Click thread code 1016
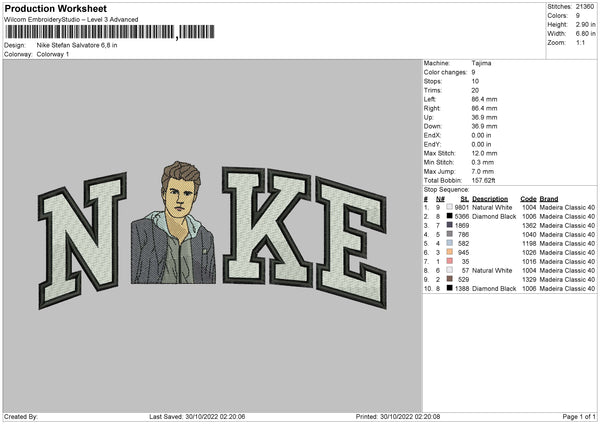The width and height of the screenshot is (600, 424). (x=529, y=261)
